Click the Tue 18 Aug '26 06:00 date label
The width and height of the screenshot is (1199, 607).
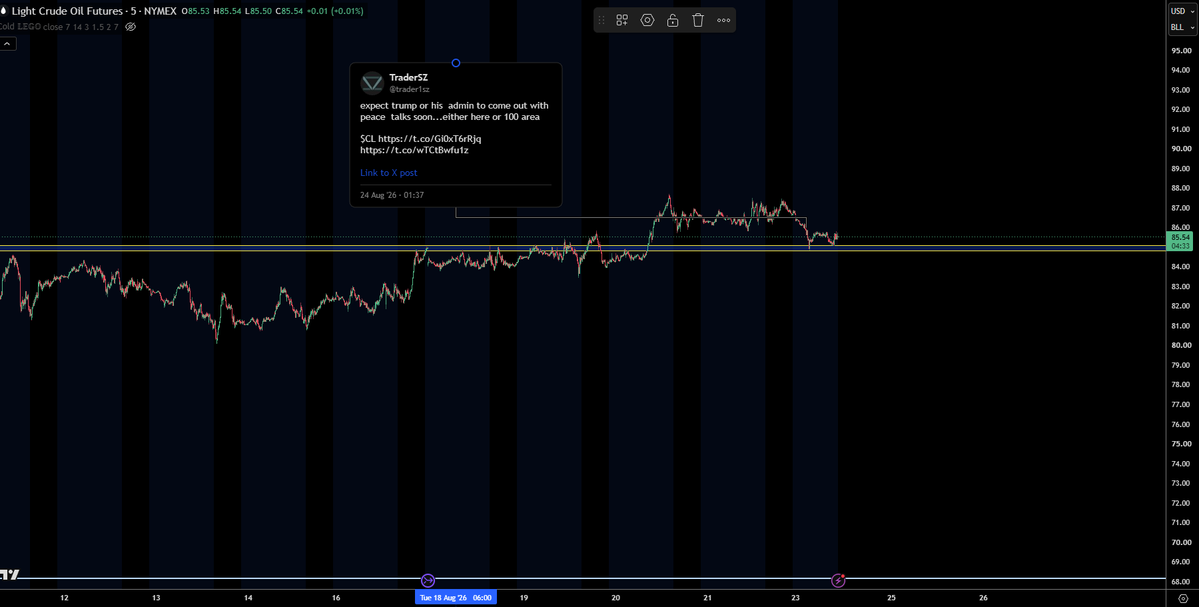456,598
